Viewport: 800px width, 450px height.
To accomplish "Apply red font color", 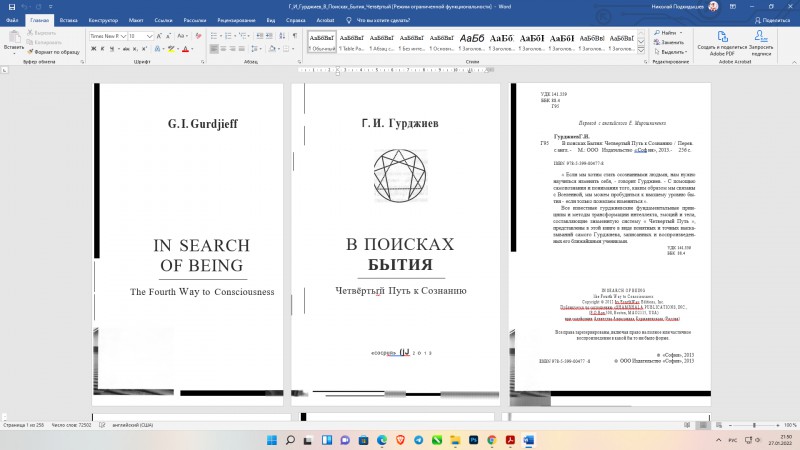I will 185,49.
